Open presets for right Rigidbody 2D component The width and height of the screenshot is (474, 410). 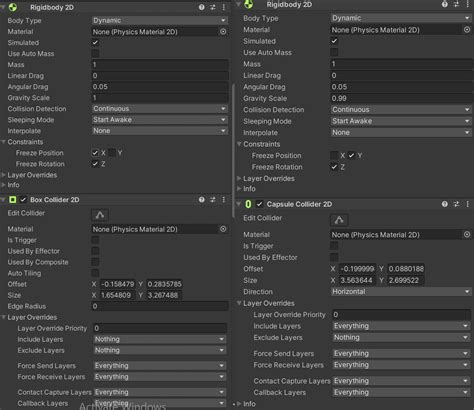tap(456, 4)
